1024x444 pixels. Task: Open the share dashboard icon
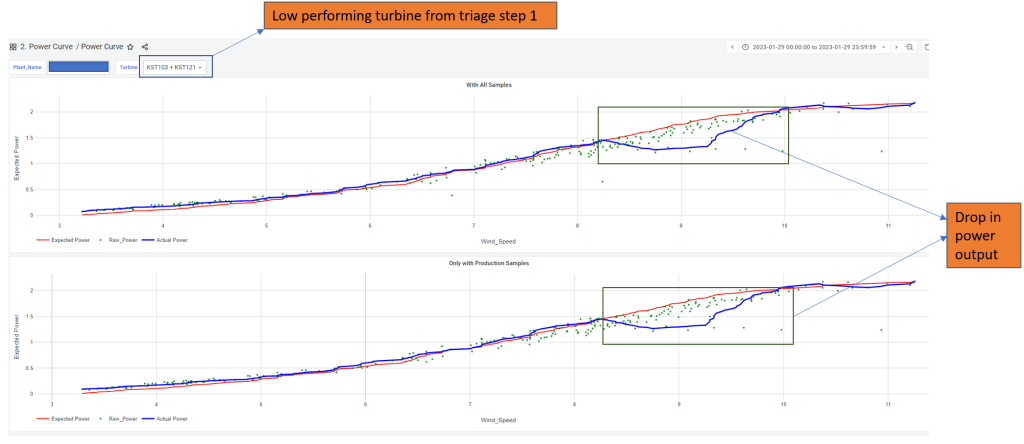coord(146,47)
